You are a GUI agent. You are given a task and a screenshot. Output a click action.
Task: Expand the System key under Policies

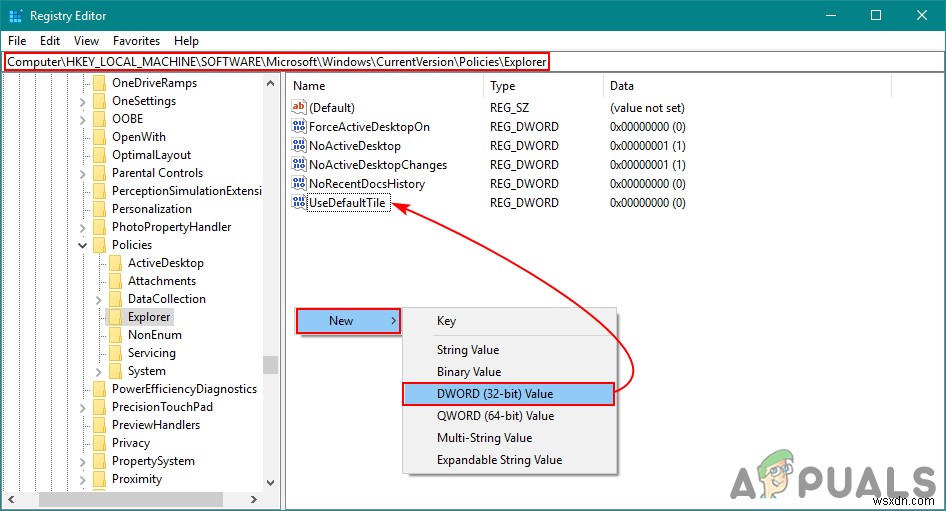pos(98,372)
